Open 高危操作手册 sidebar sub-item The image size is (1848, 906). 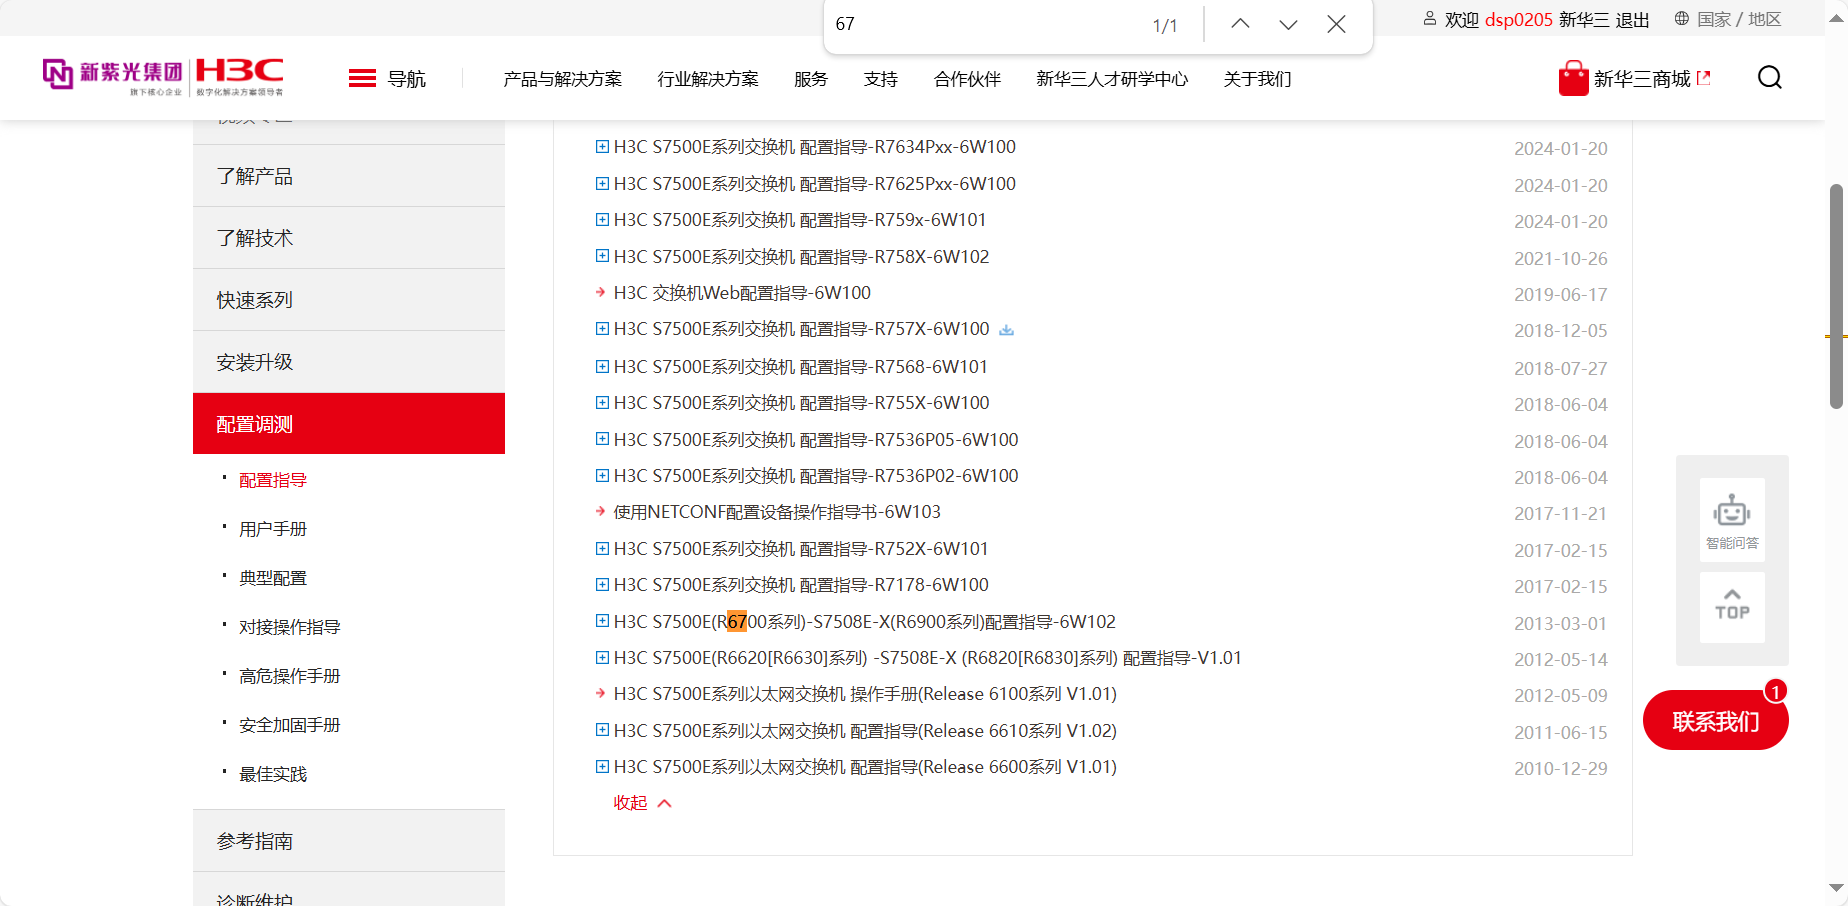pyautogui.click(x=290, y=676)
